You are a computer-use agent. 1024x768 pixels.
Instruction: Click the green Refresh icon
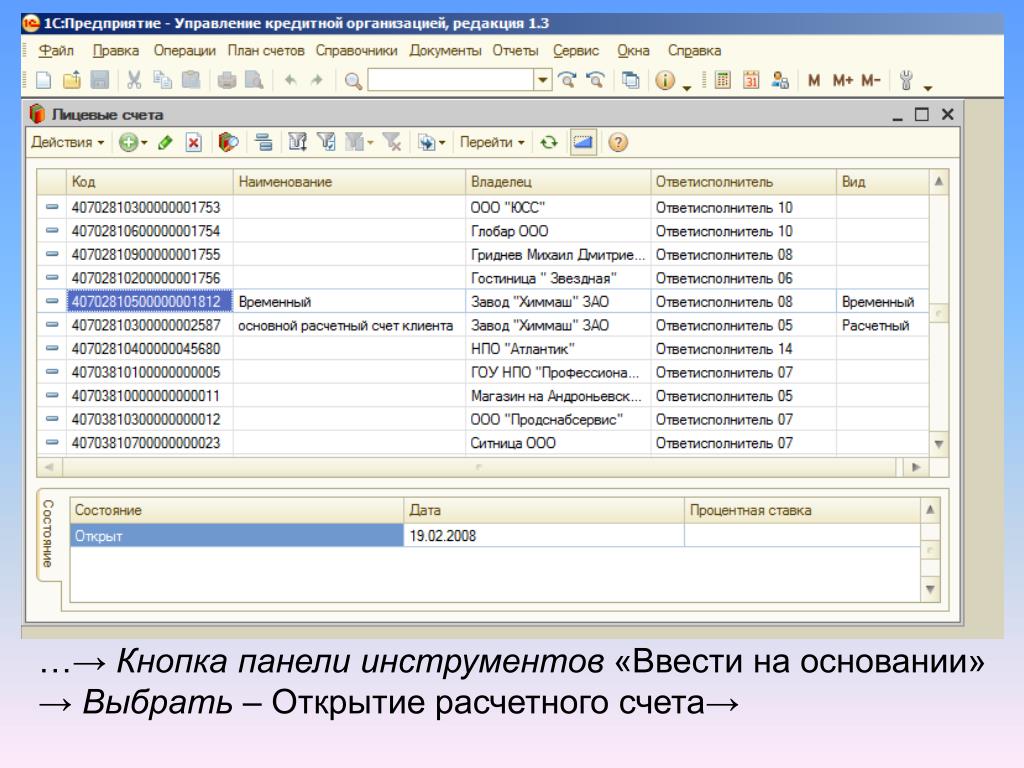(x=549, y=142)
